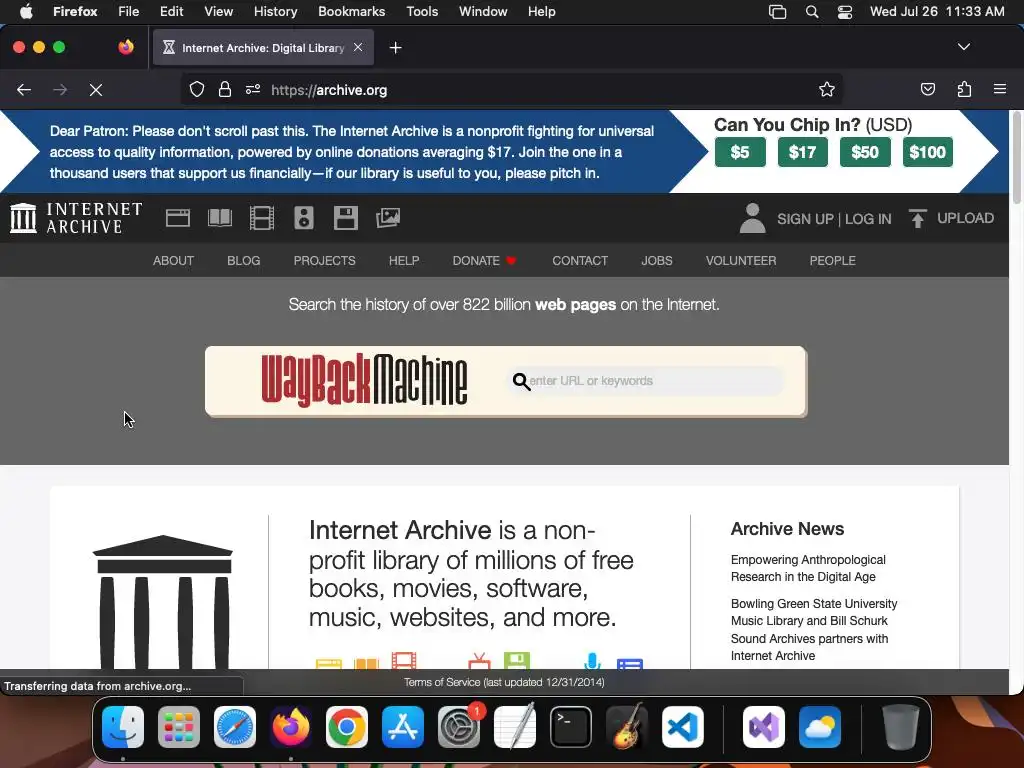The height and width of the screenshot is (768, 1024).
Task: Open the File menu
Action: [128, 12]
